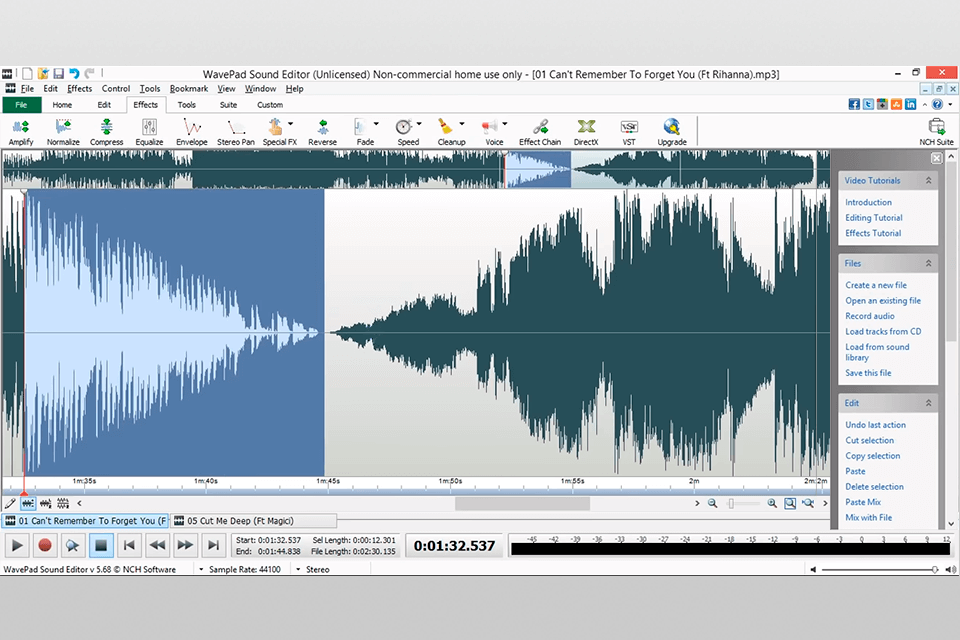Start playback with the Play button
The image size is (960, 640).
(x=17, y=545)
